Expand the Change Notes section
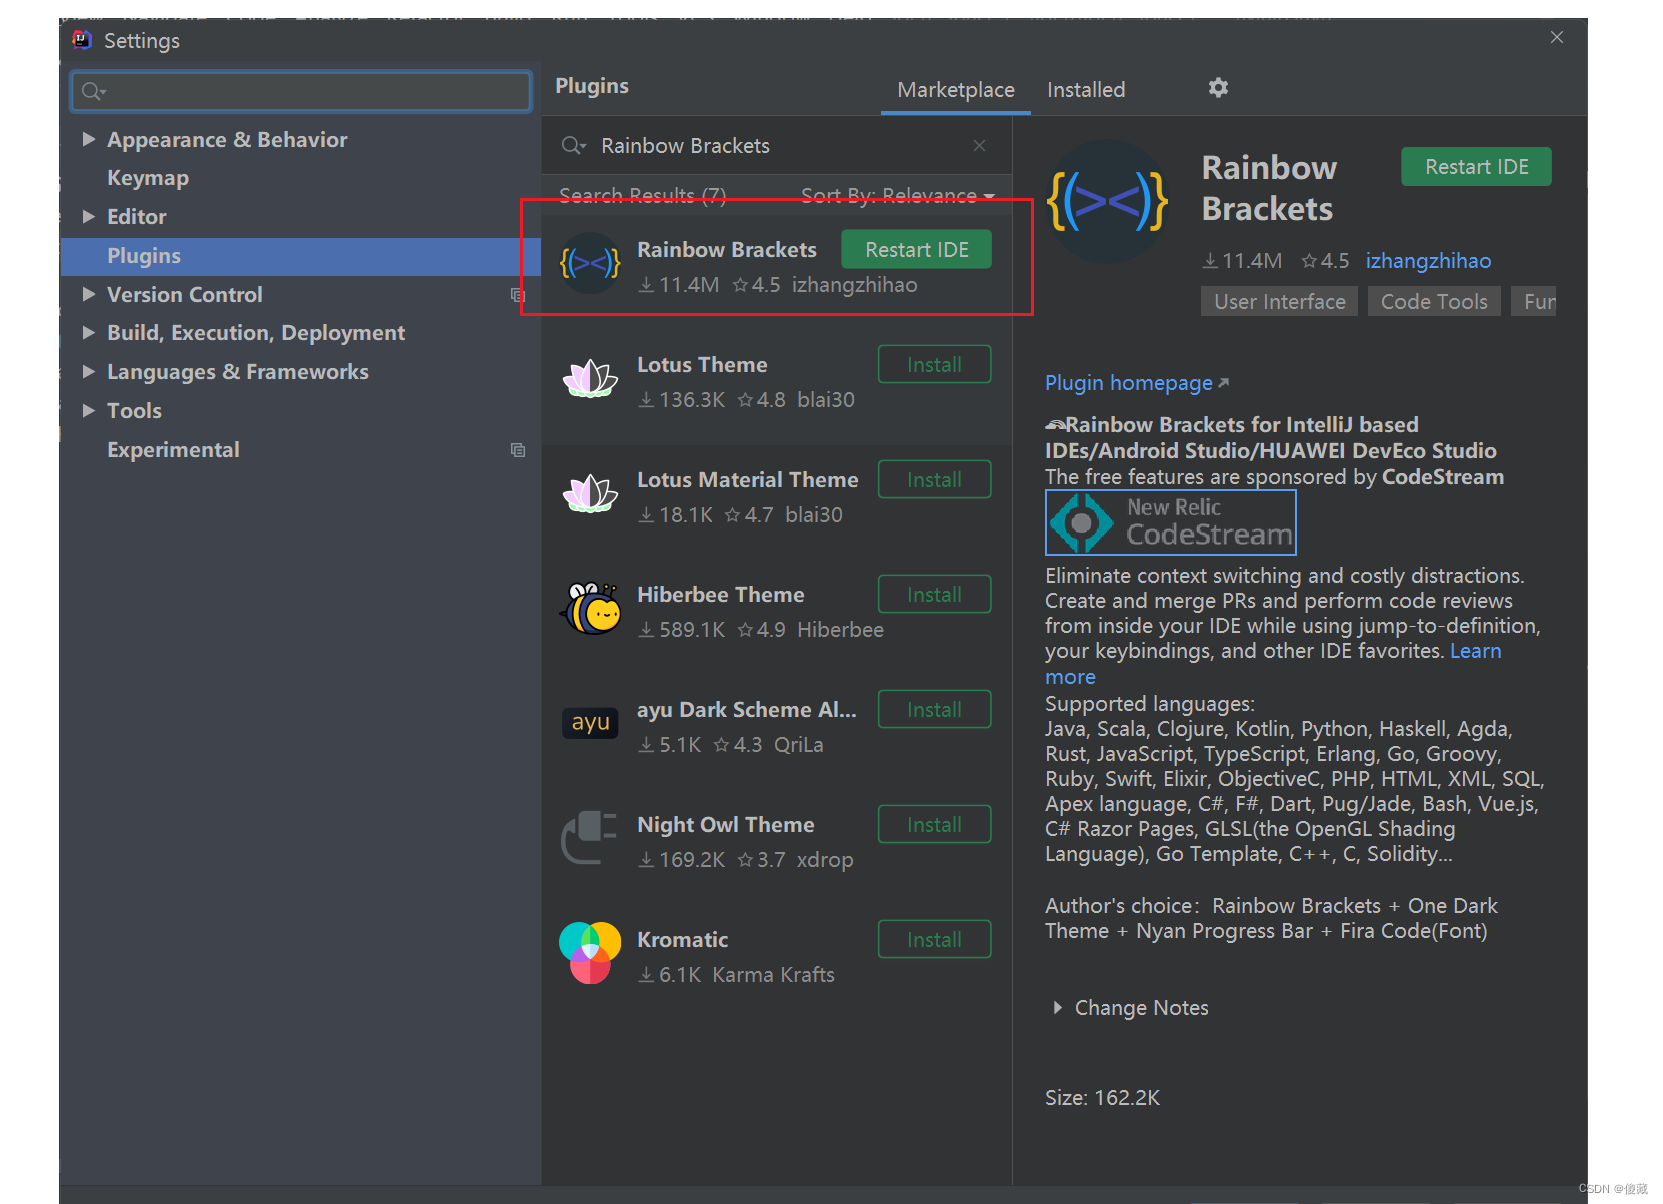Viewport: 1663px width, 1204px height. (1058, 1008)
